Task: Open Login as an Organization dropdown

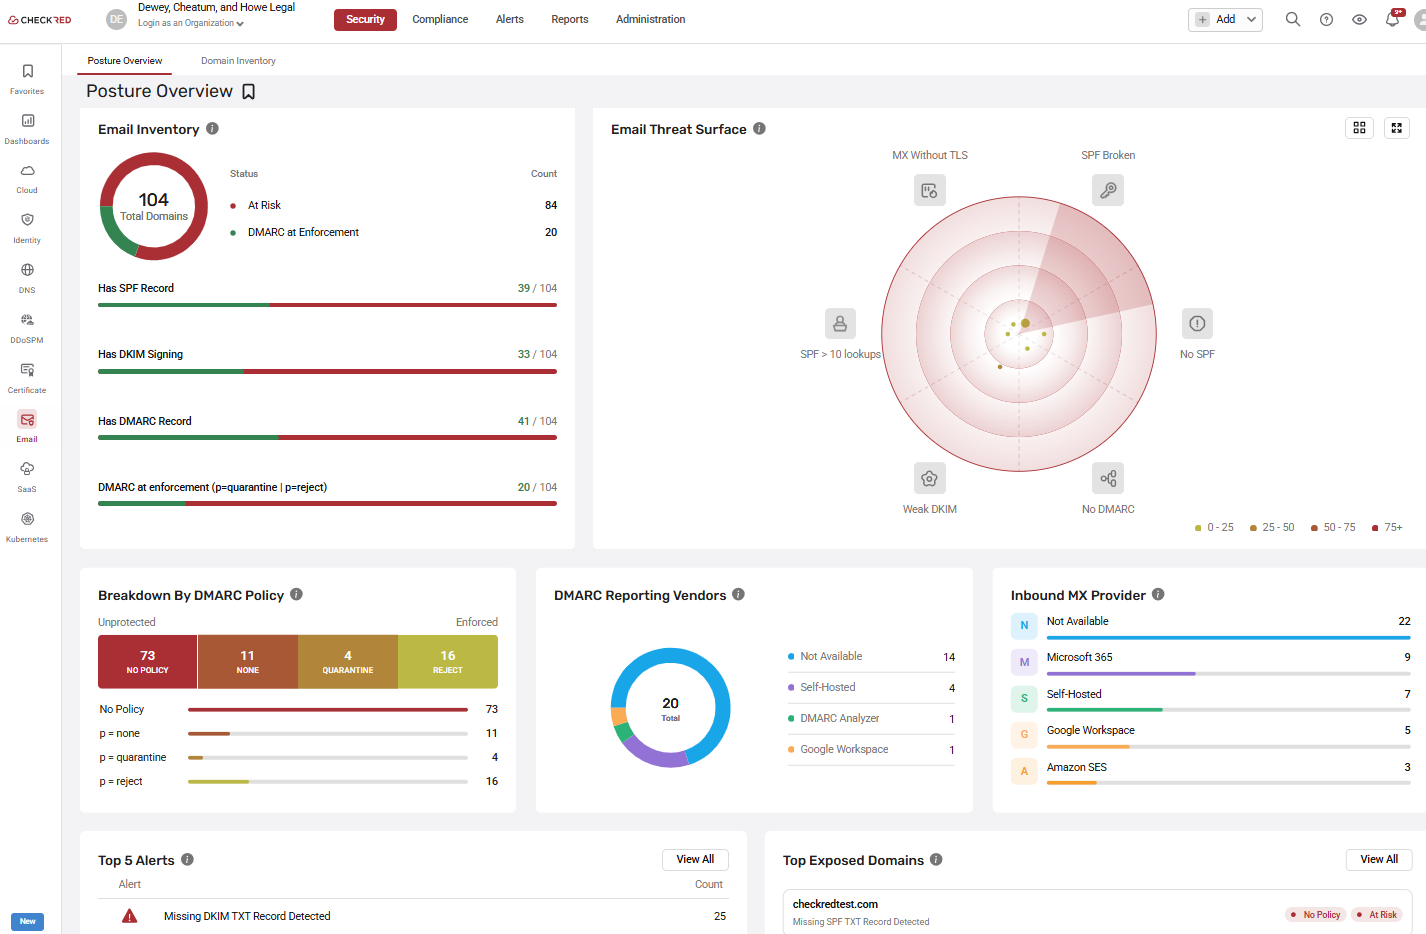Action: coord(191,23)
